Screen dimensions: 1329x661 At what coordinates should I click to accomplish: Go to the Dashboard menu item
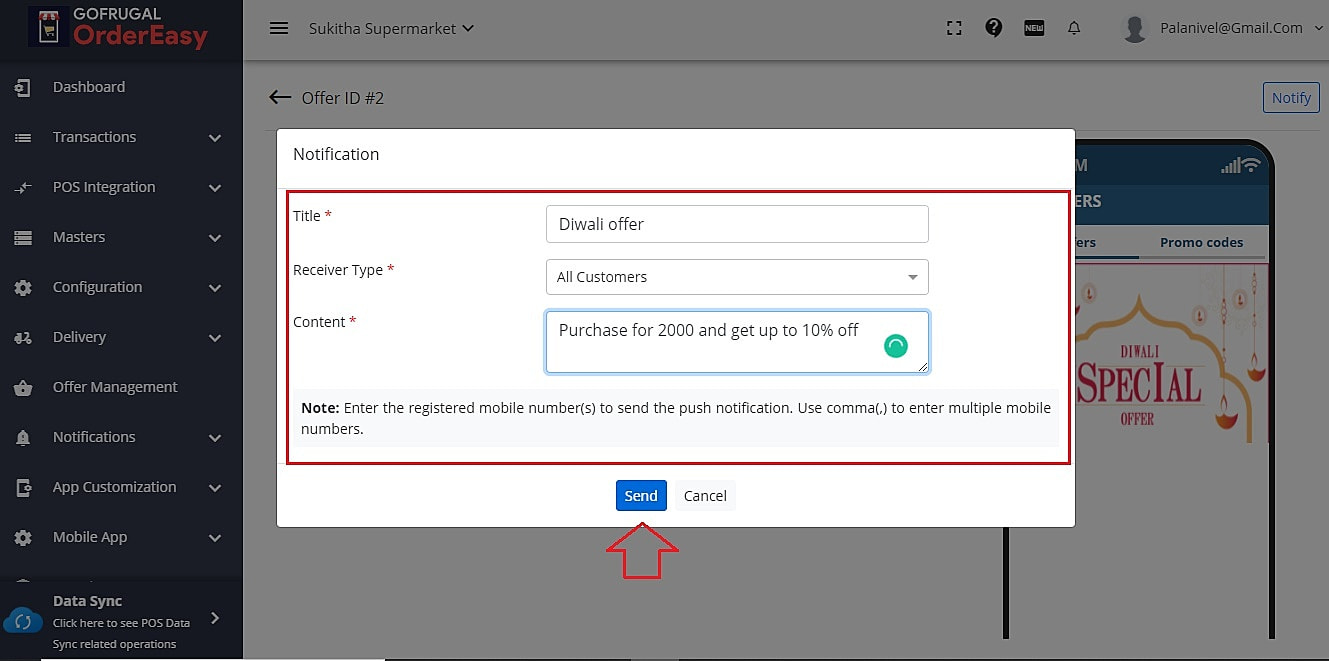(x=89, y=87)
